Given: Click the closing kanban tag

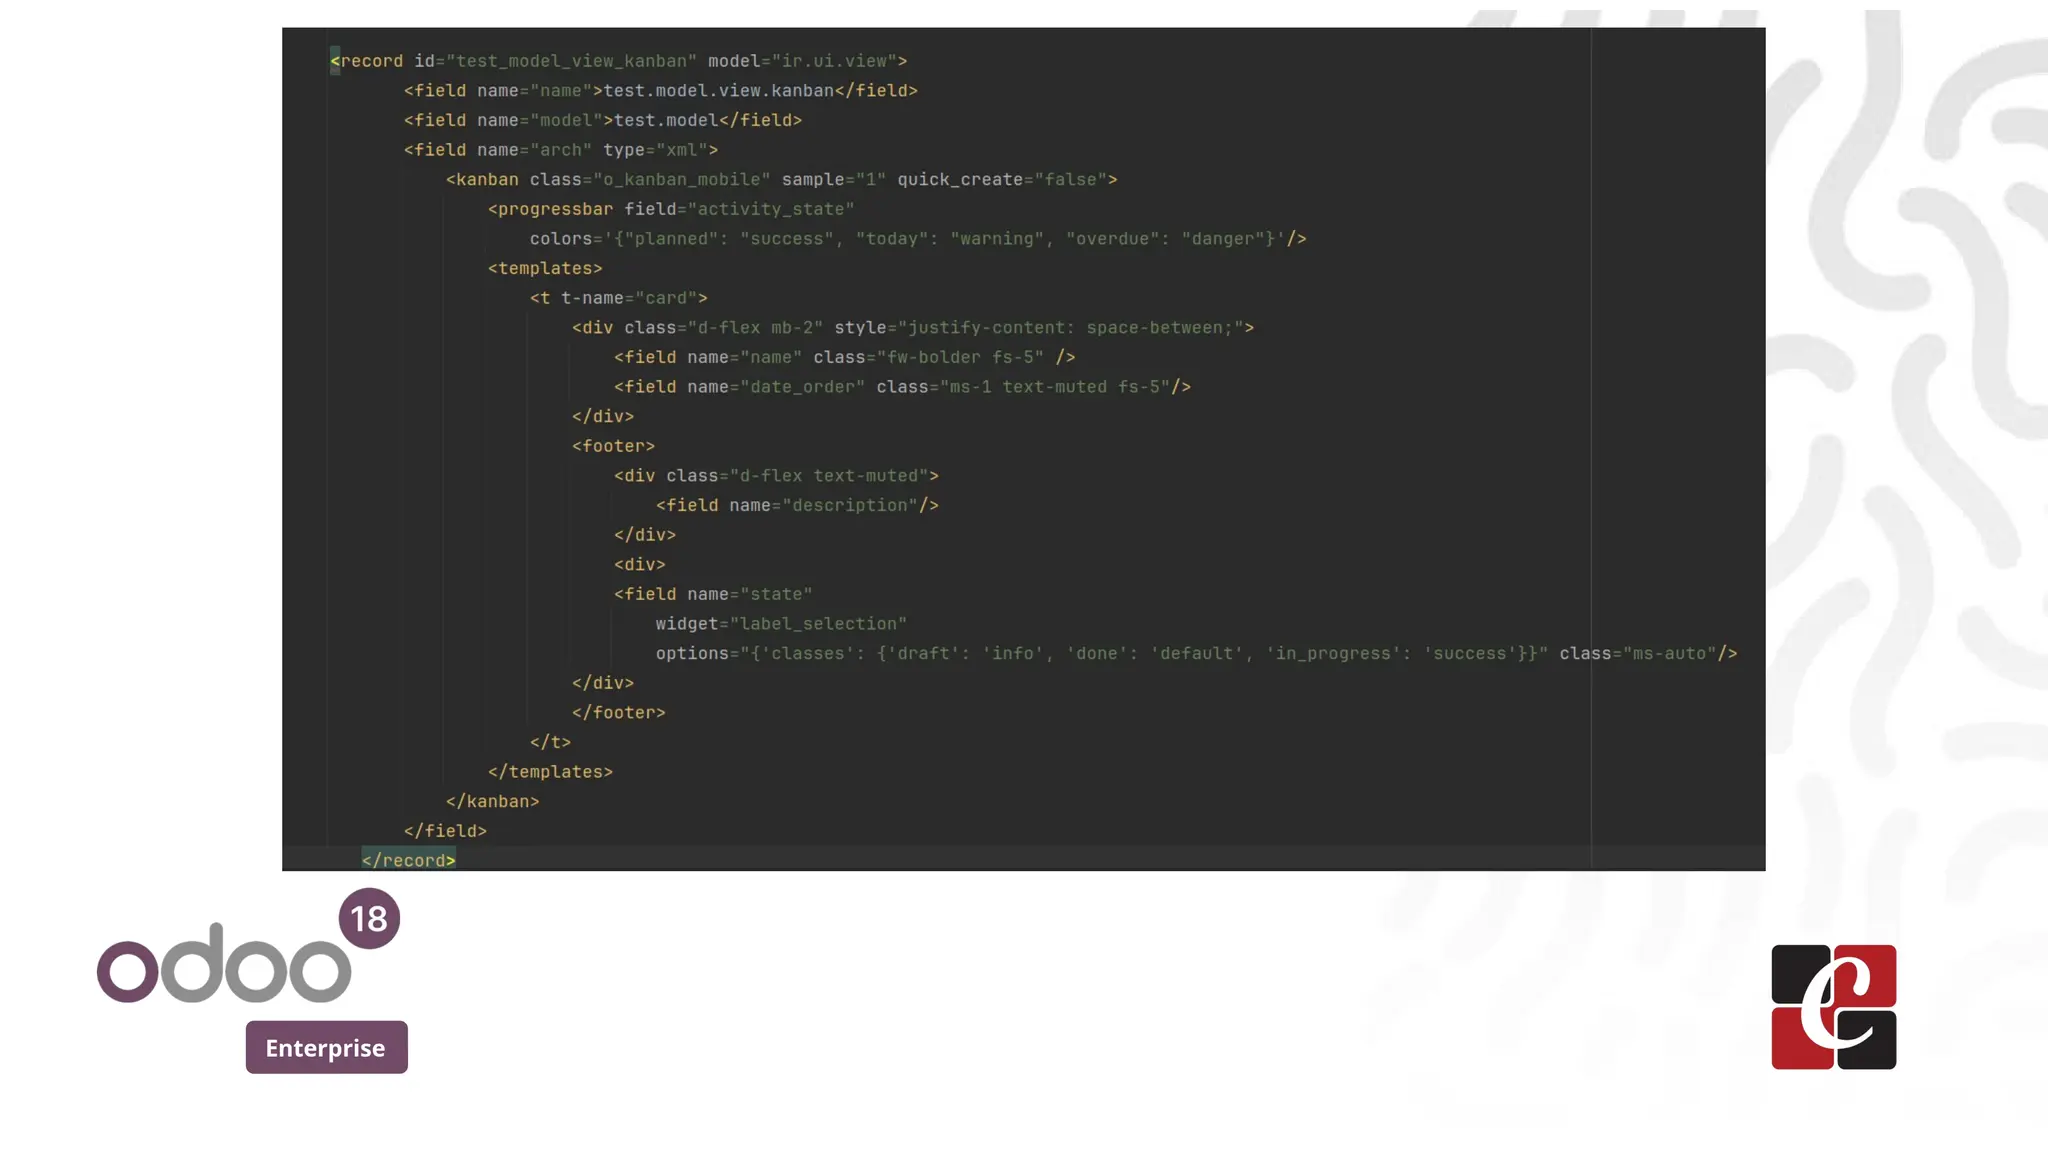Looking at the screenshot, I should tap(492, 801).
